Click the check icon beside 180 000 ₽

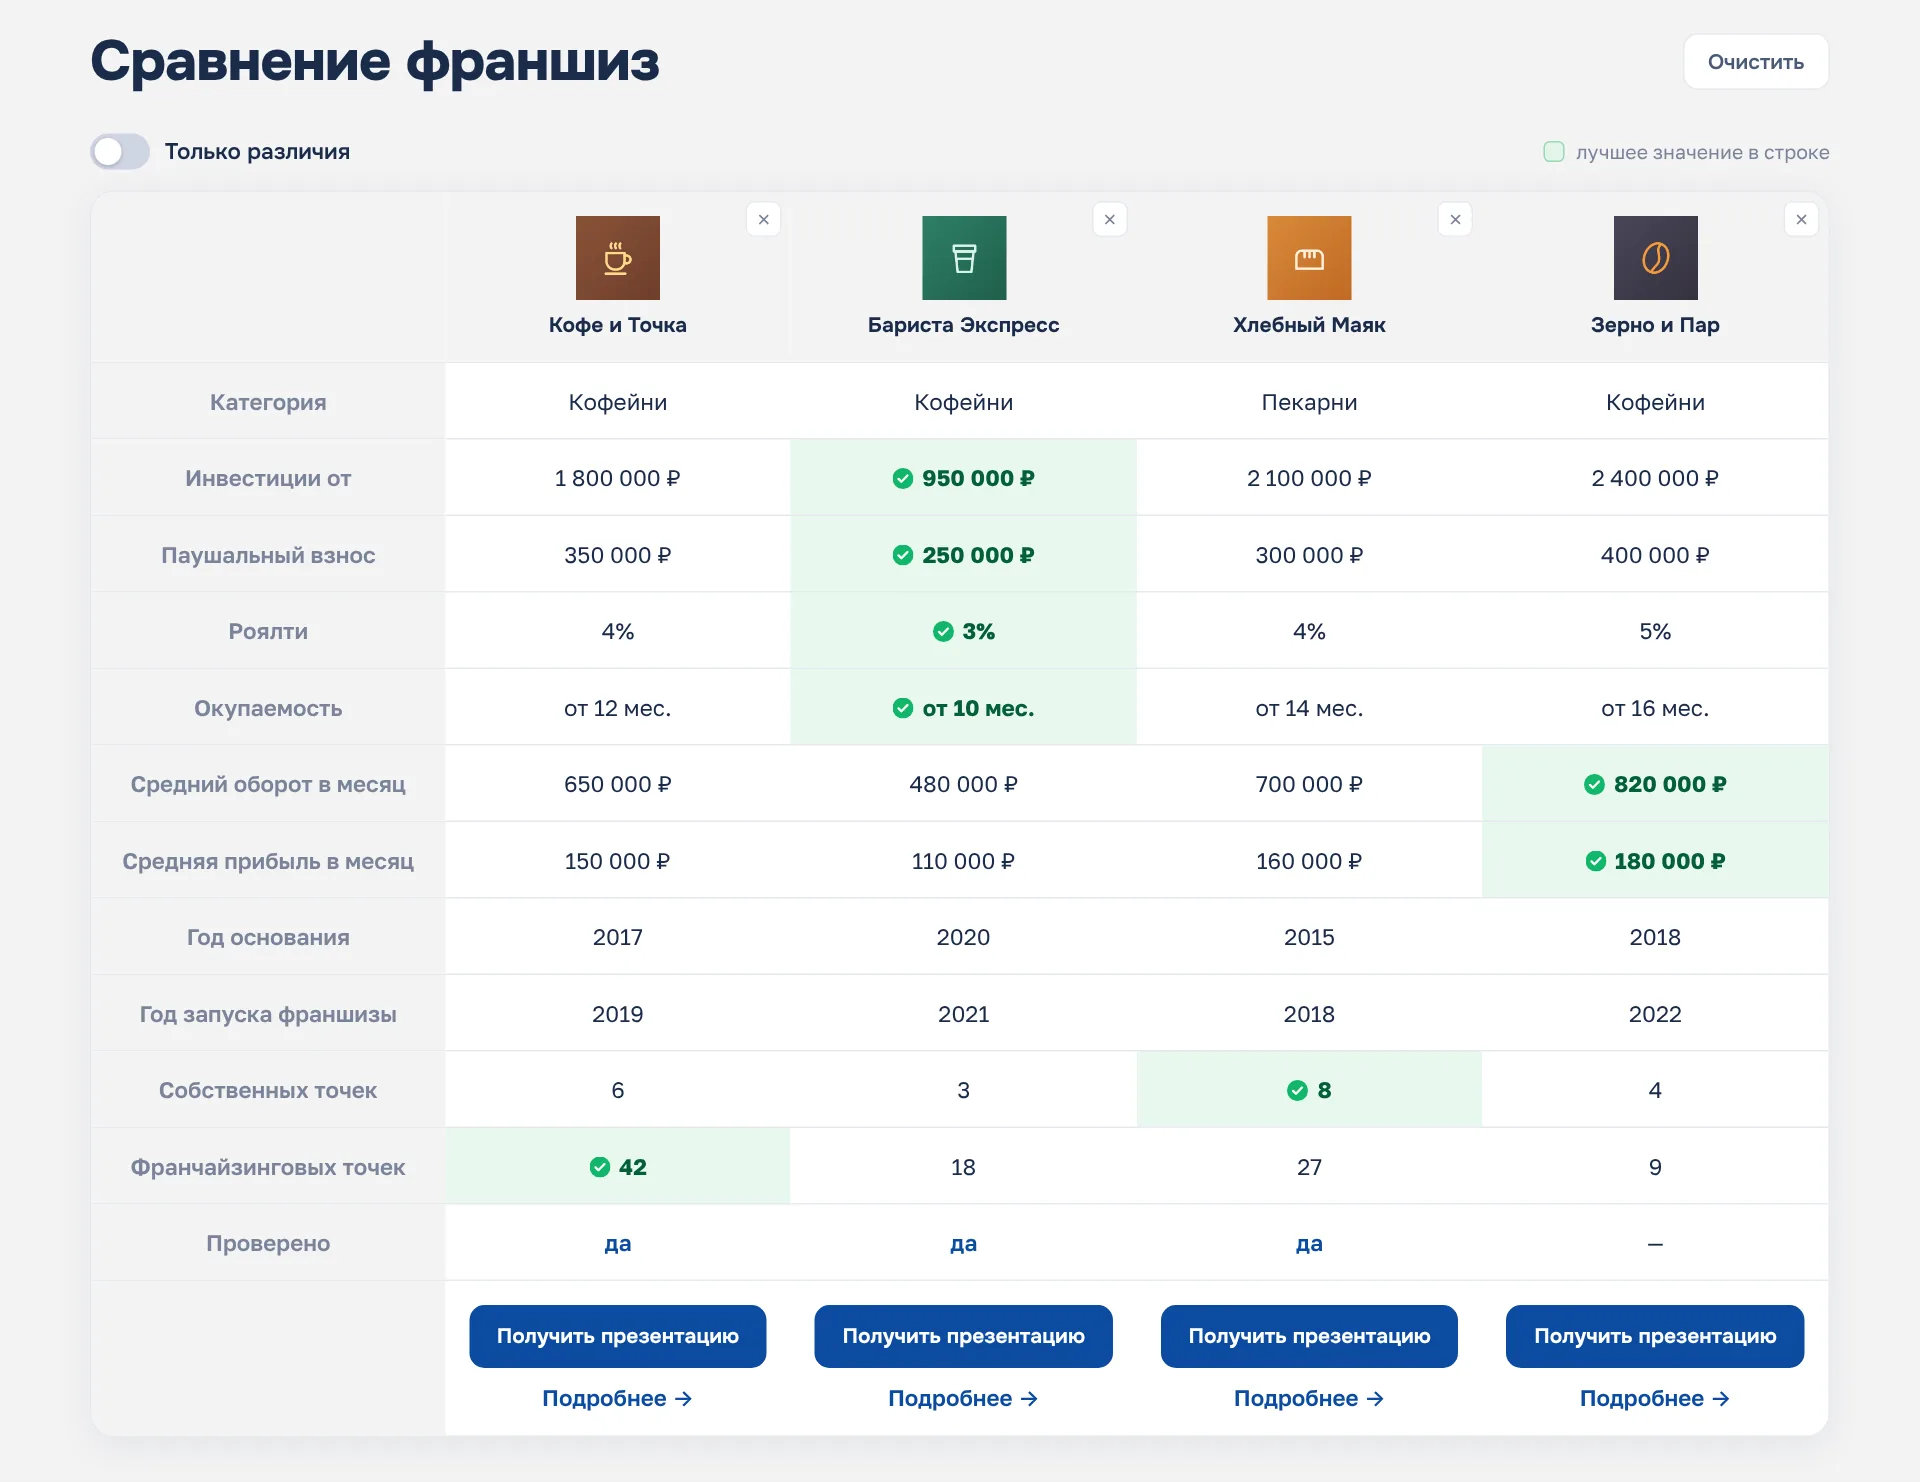[x=1595, y=861]
